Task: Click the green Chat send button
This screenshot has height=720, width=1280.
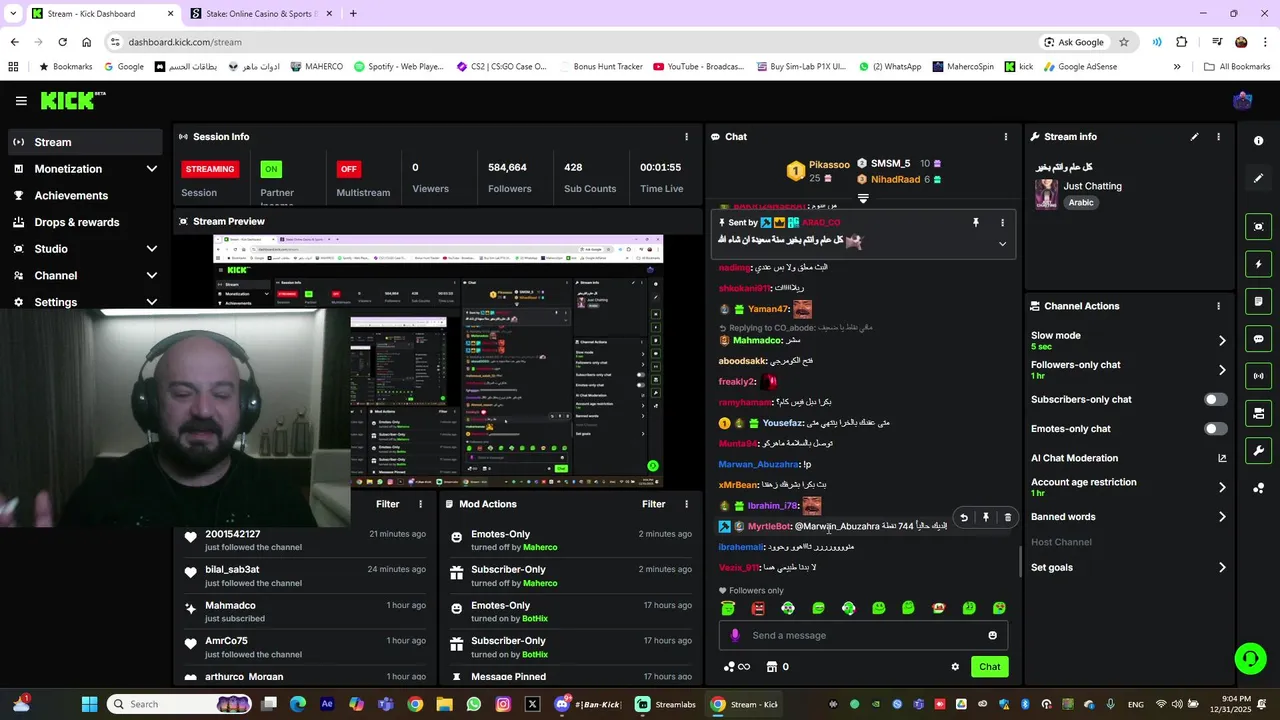Action: click(x=989, y=667)
